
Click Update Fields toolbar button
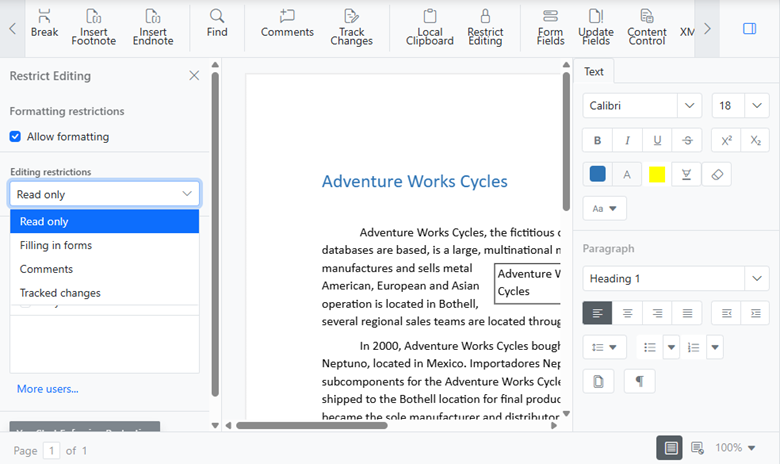click(x=595, y=27)
